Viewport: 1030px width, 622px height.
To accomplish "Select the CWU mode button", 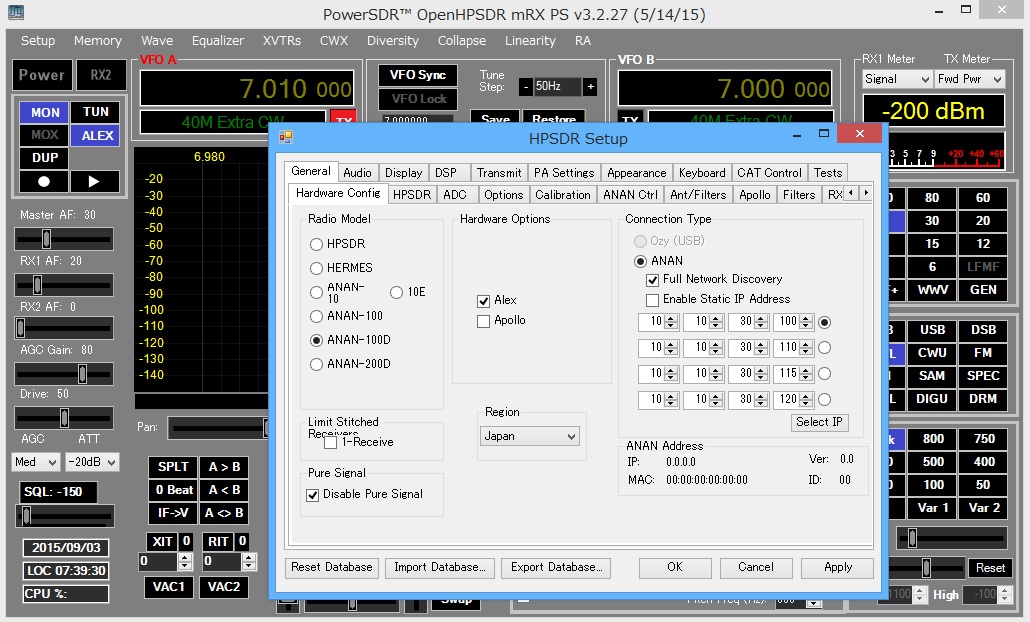I will coord(931,353).
